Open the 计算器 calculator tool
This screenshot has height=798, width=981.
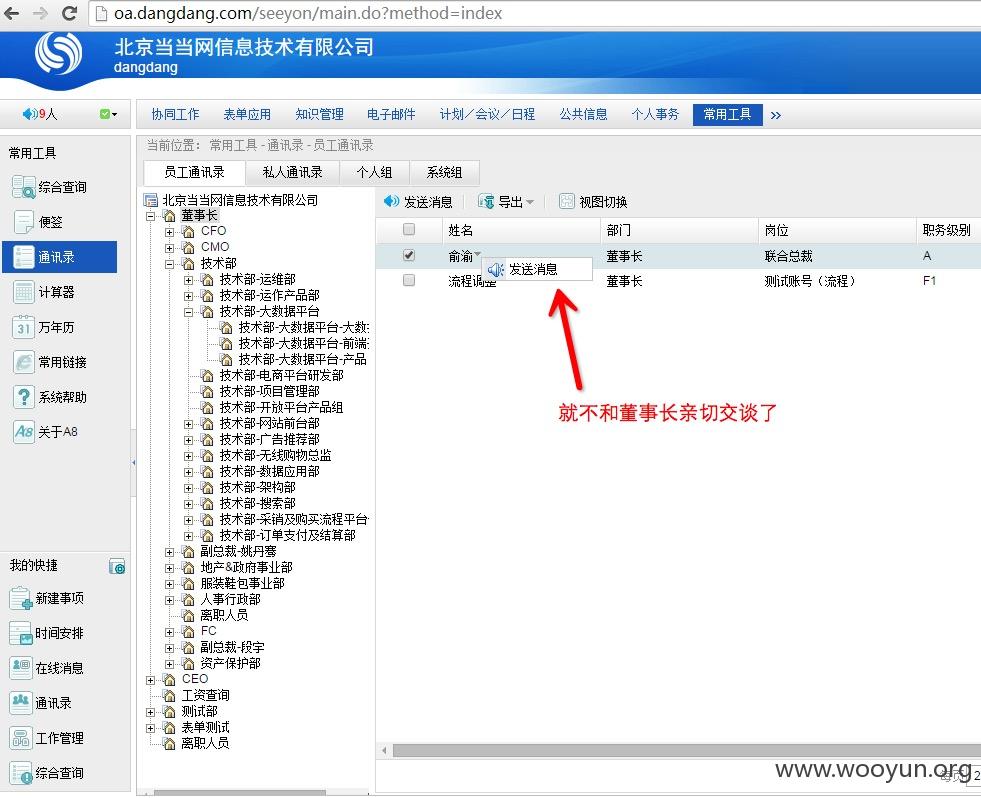(x=44, y=292)
